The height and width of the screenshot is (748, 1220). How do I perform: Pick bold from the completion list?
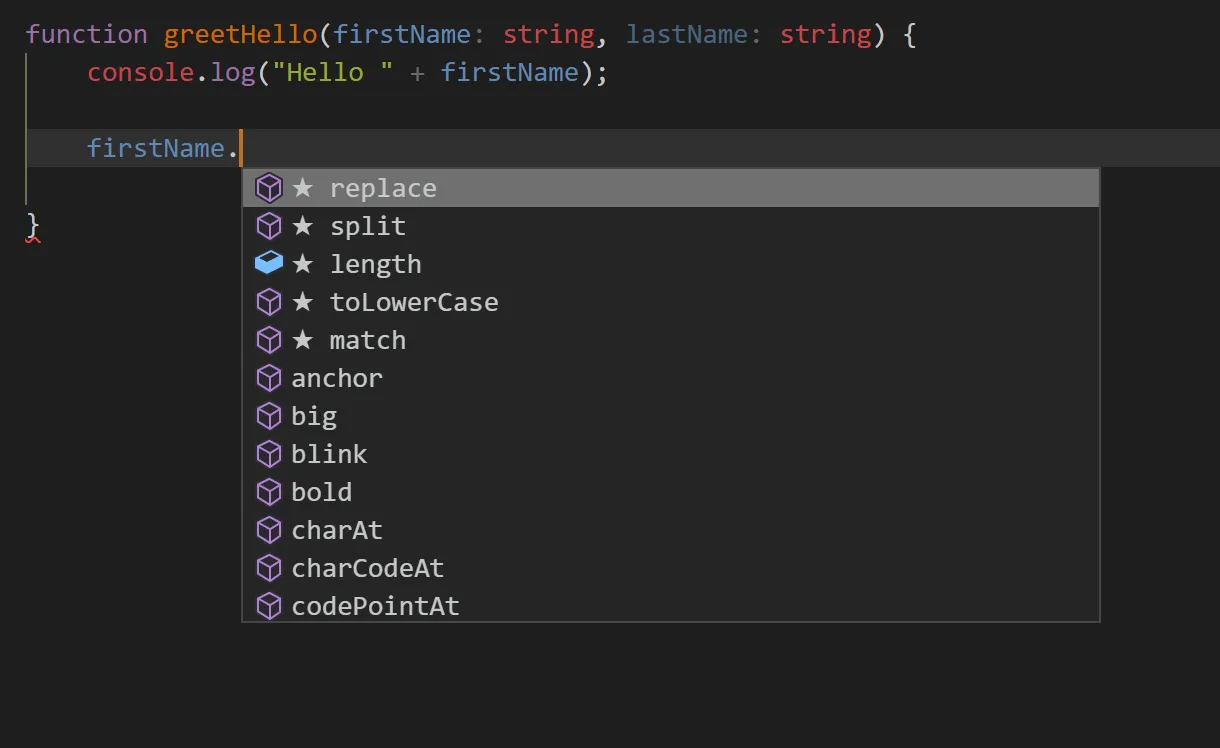[x=321, y=492]
